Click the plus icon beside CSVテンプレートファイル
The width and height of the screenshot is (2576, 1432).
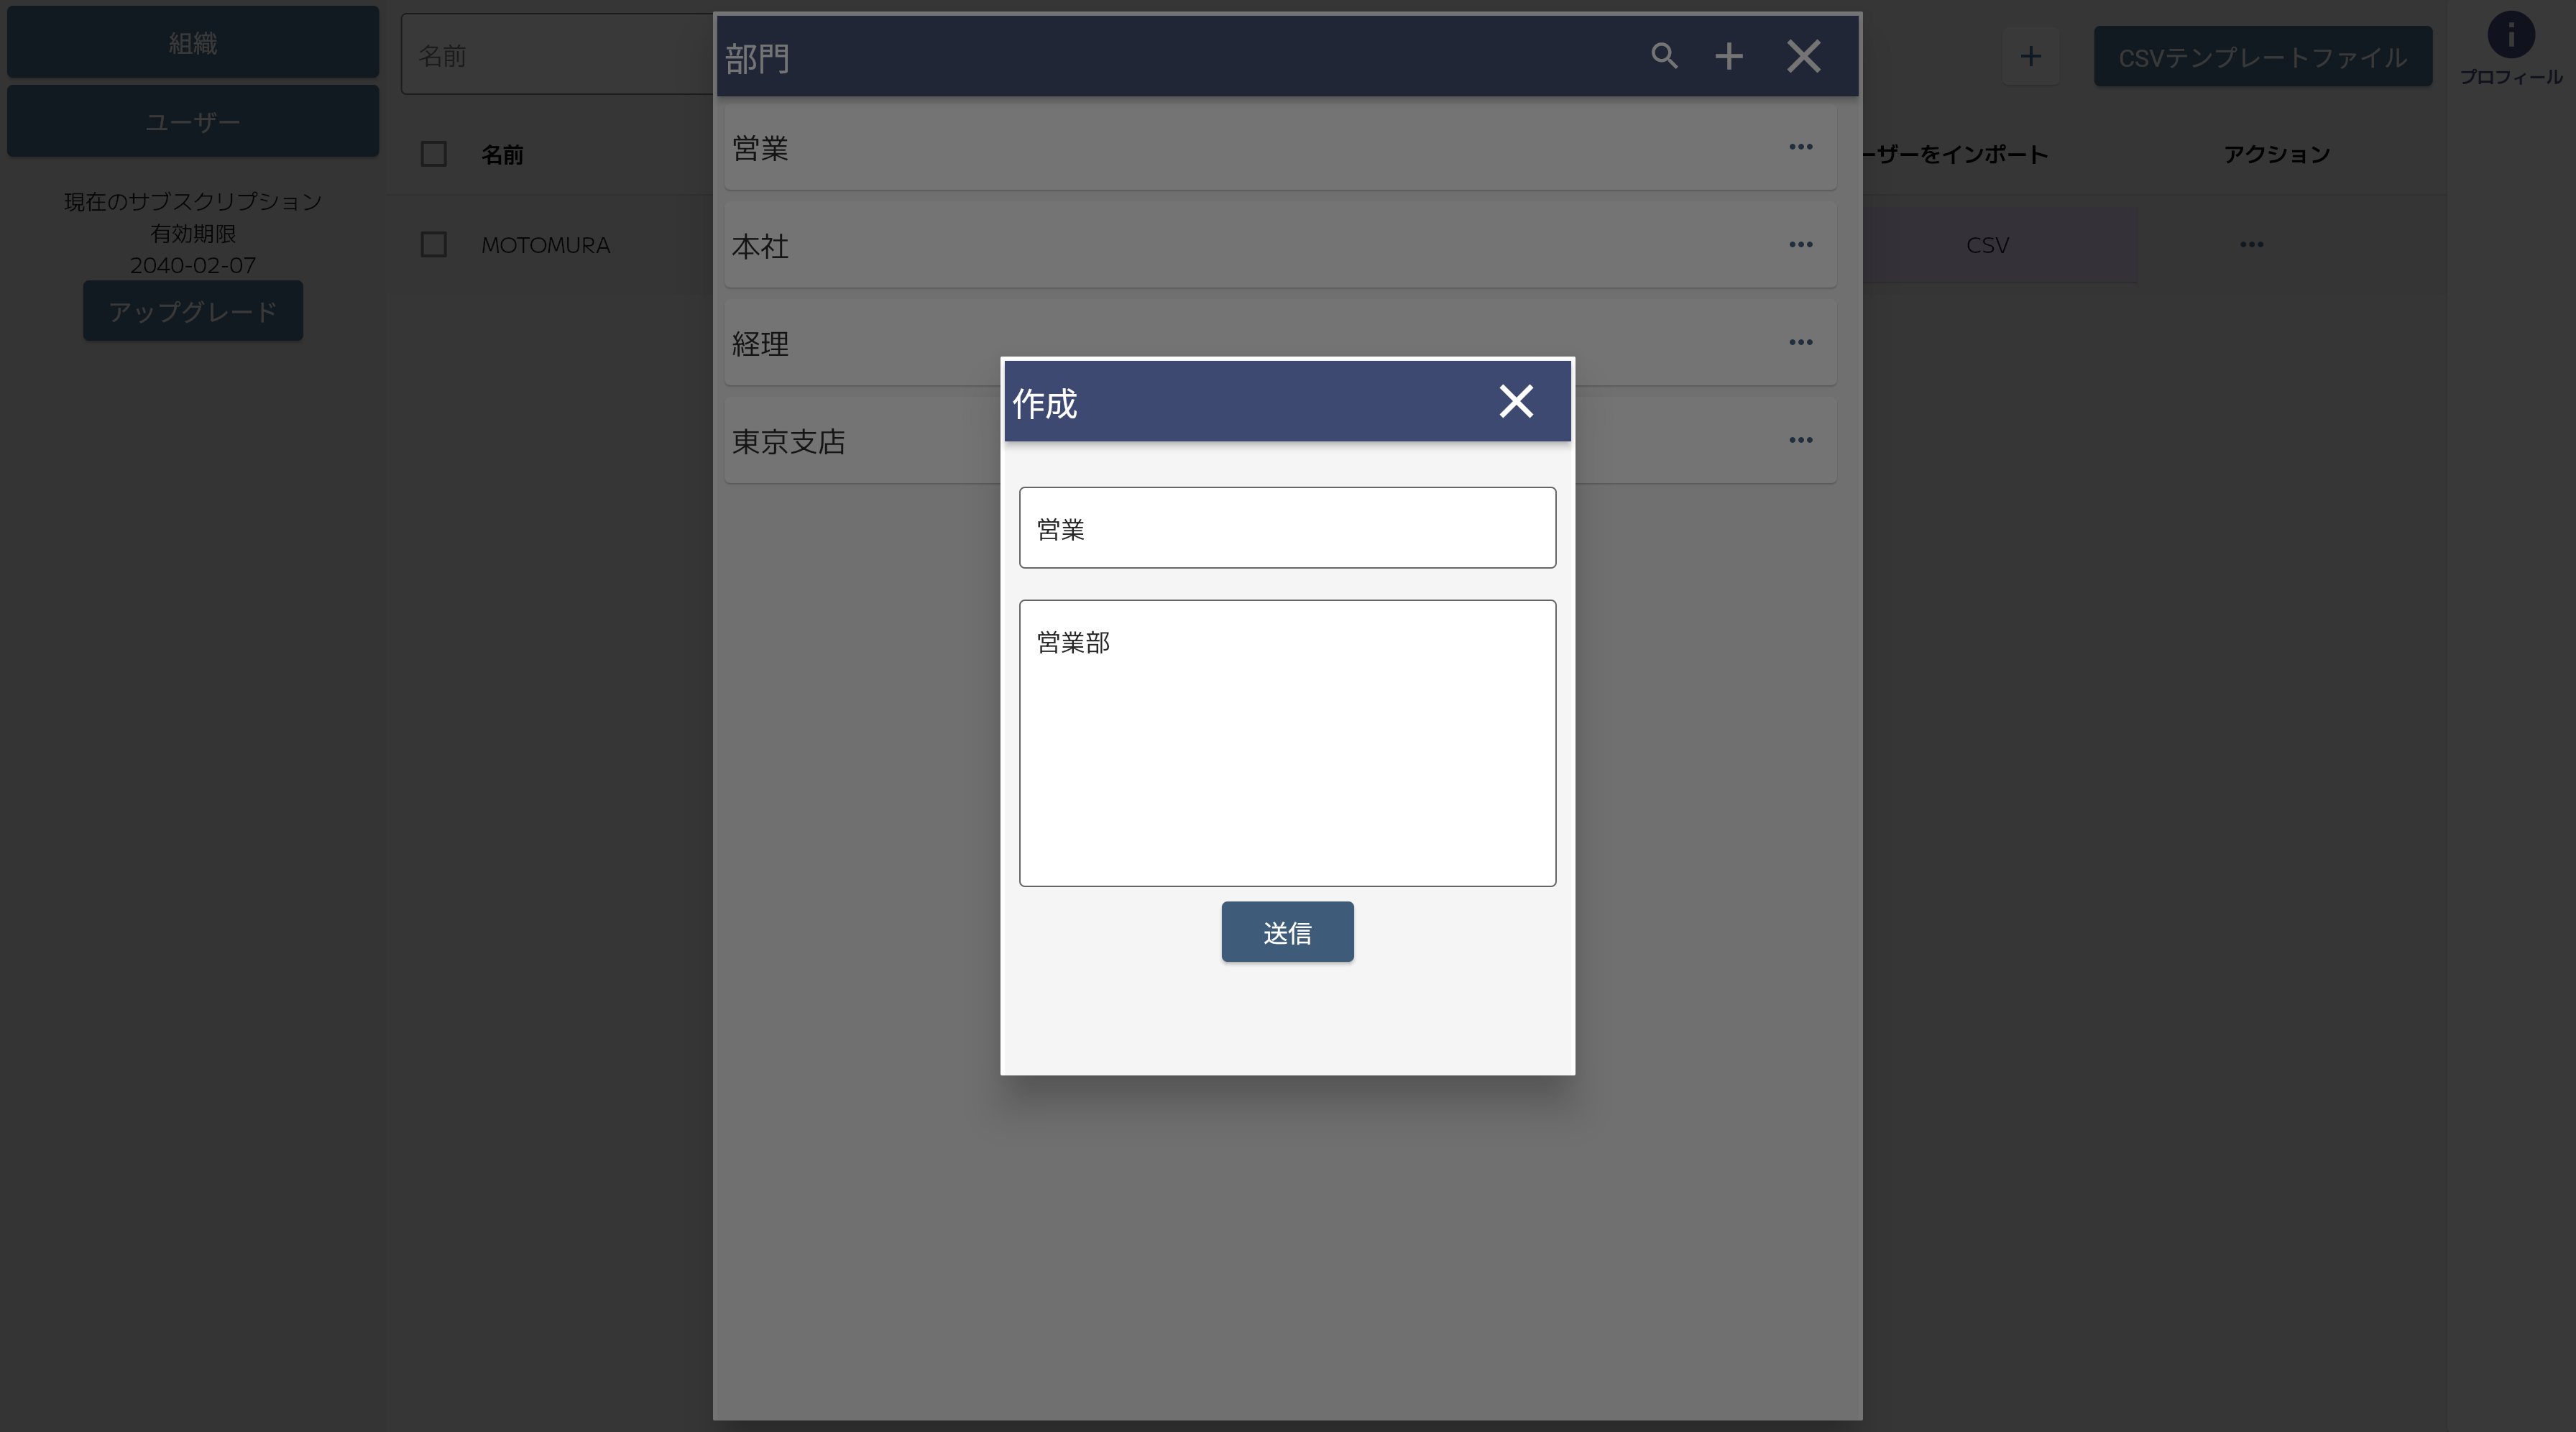[2030, 56]
